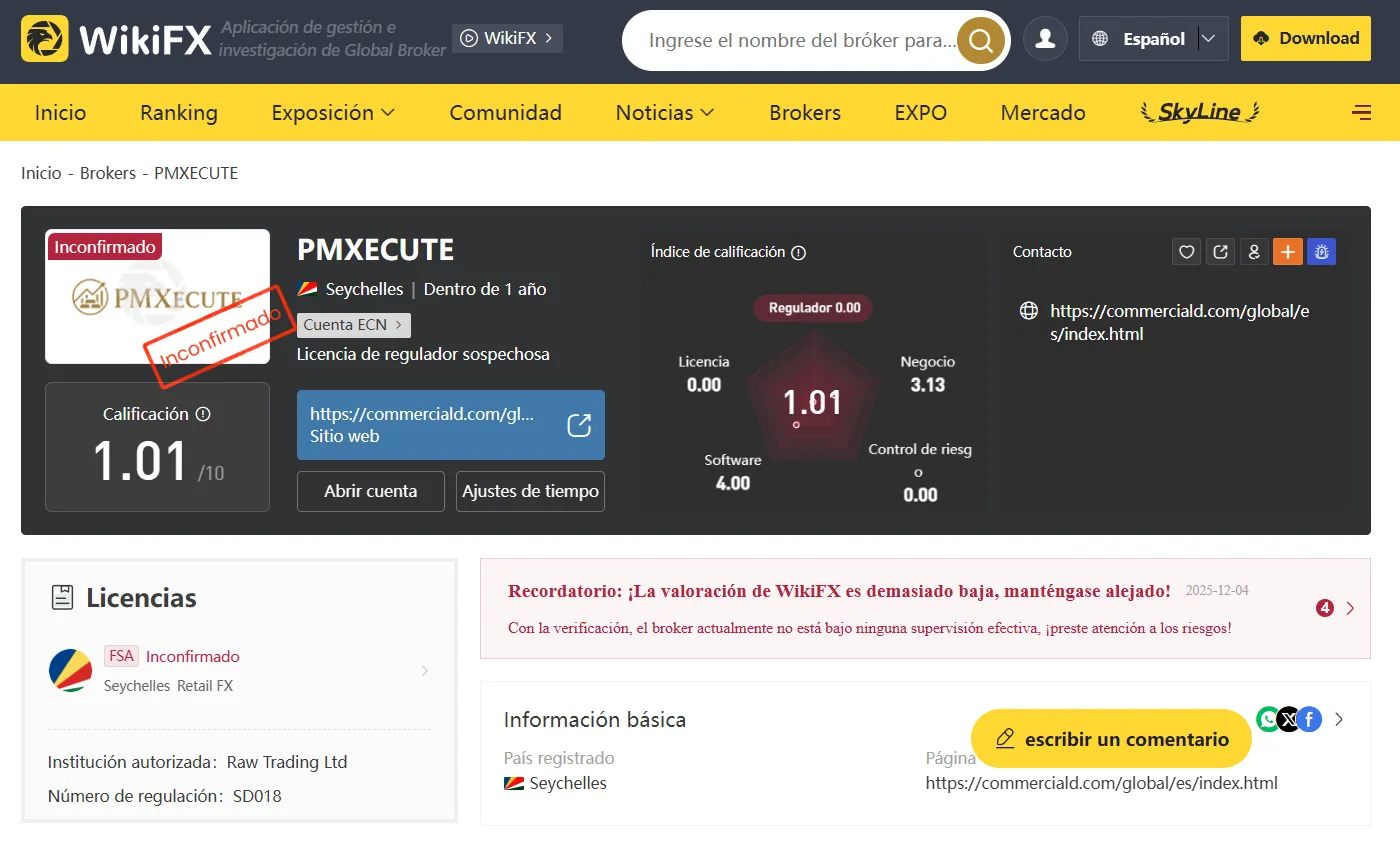Share via the WhatsApp icon
The height and width of the screenshot is (848, 1400).
point(1269,719)
